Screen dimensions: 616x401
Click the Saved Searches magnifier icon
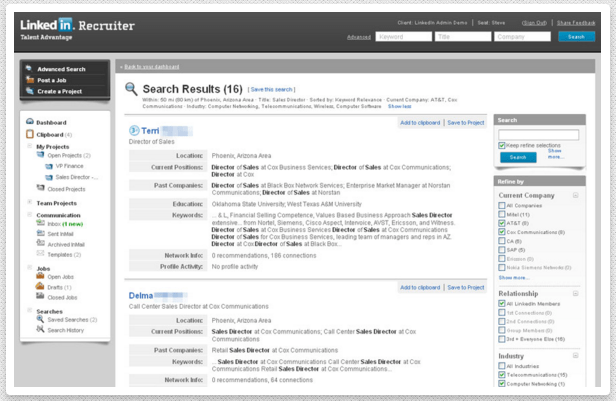pos(40,319)
